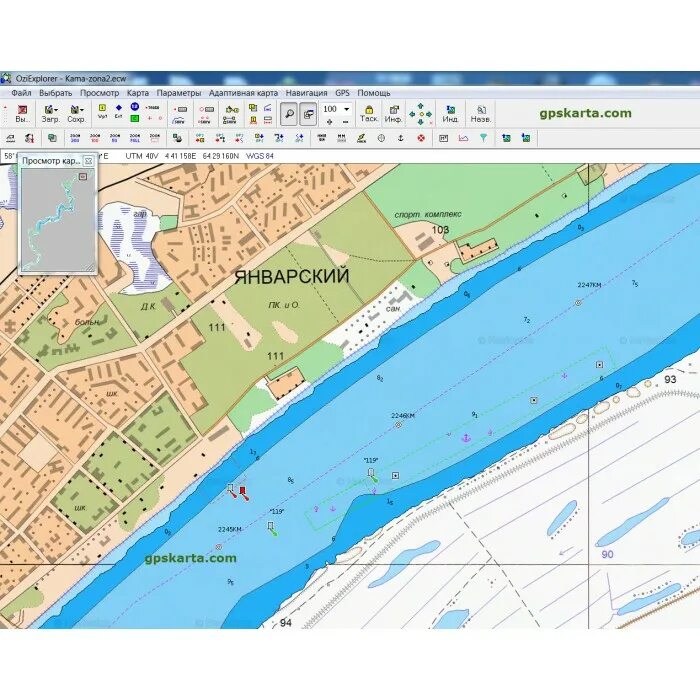
Task: Select the Evt event placement tool
Action: [118, 110]
